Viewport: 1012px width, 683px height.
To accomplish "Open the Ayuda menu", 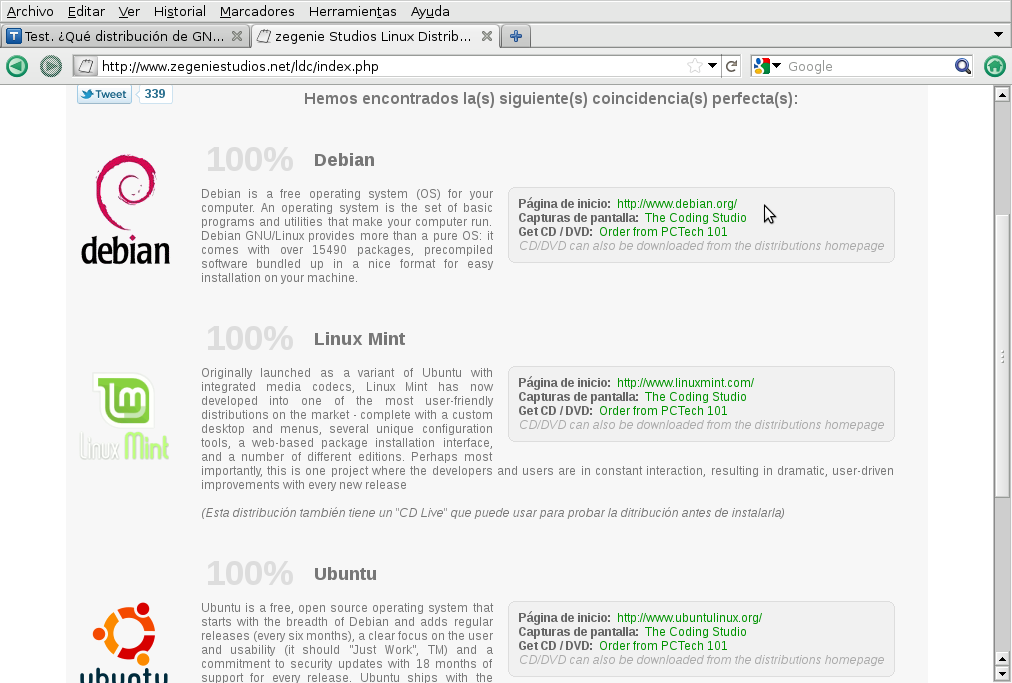I will [x=430, y=12].
